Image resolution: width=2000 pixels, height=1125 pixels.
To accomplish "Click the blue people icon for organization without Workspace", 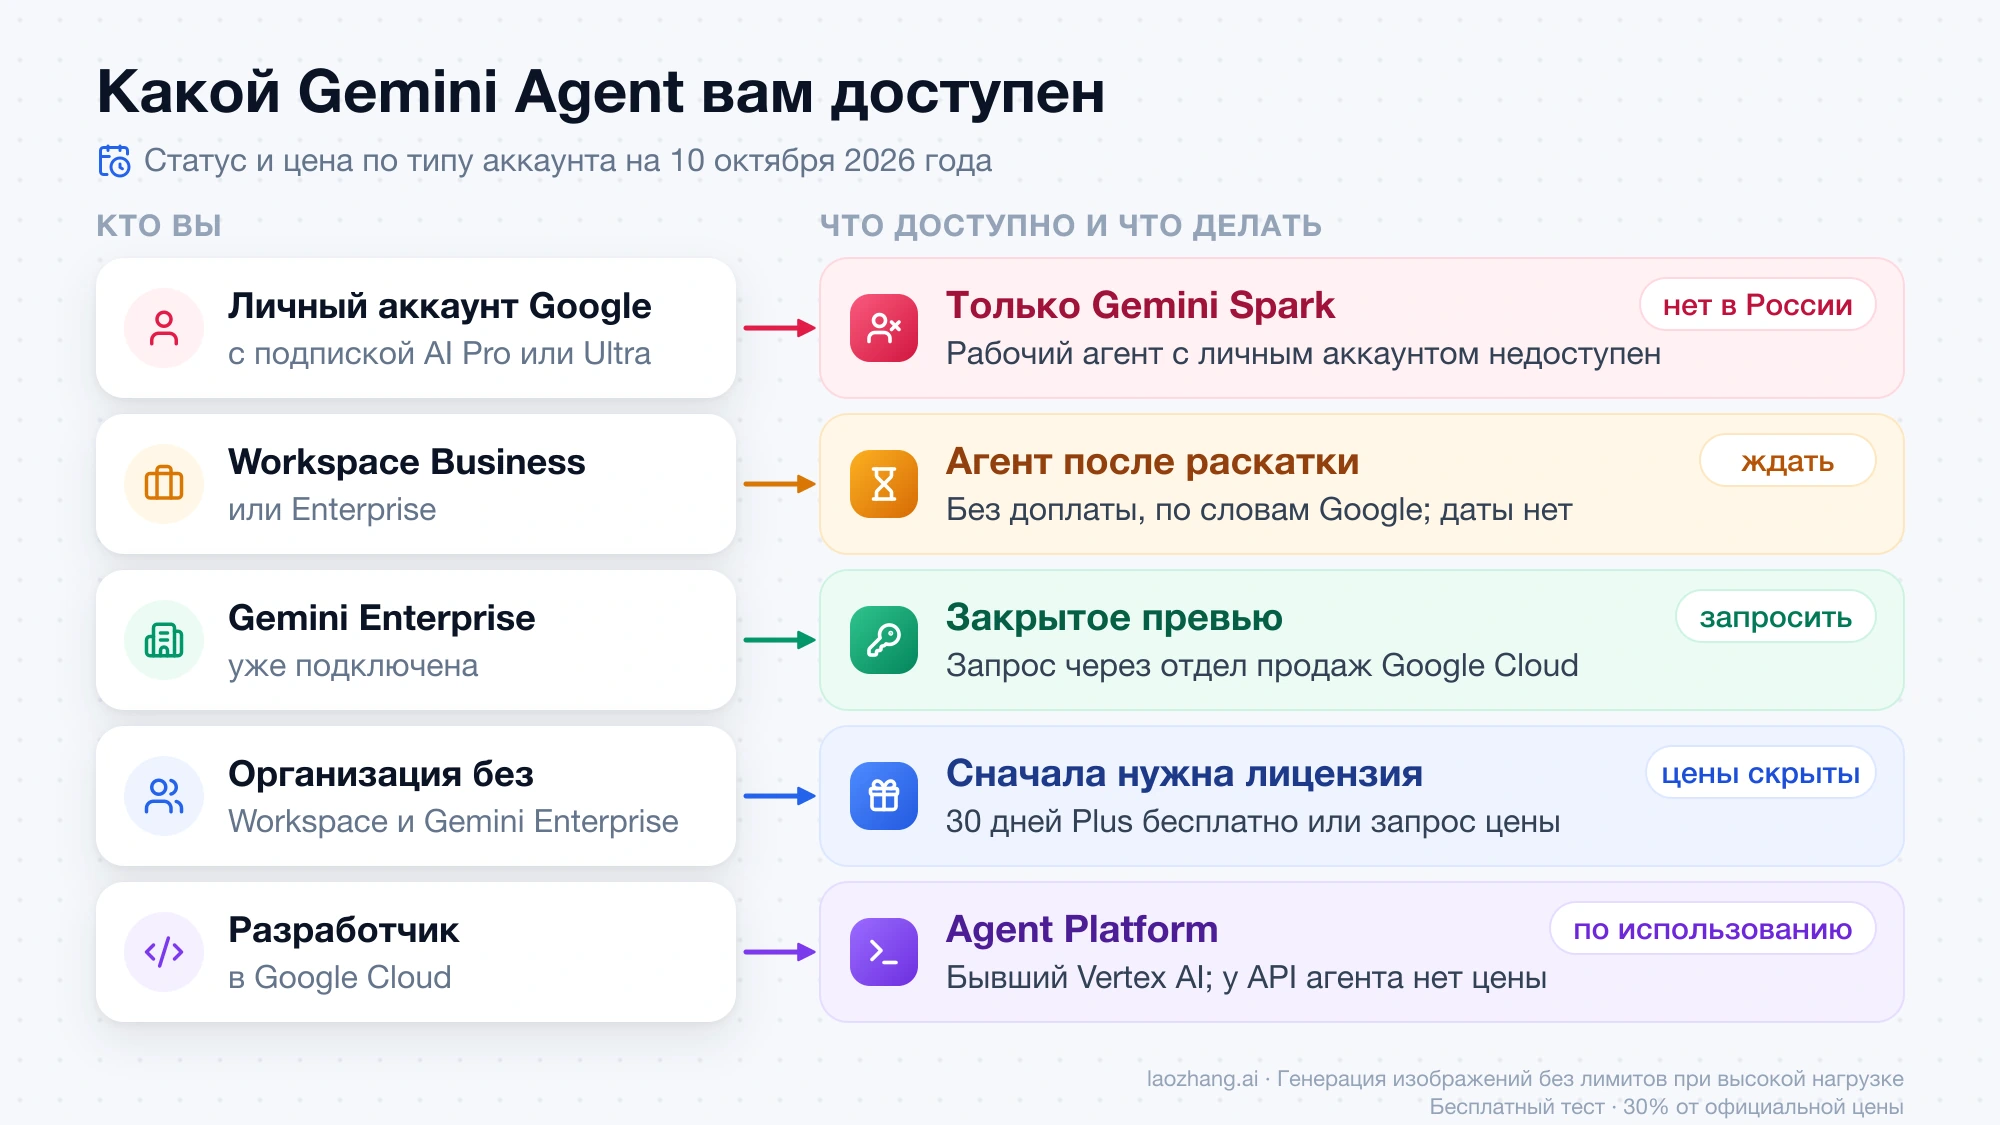I will tap(164, 796).
